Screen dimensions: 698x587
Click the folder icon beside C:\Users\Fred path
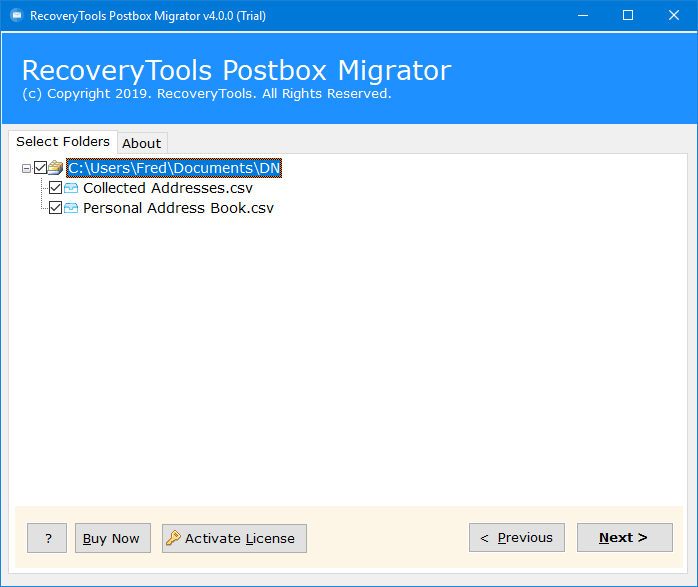pos(56,168)
